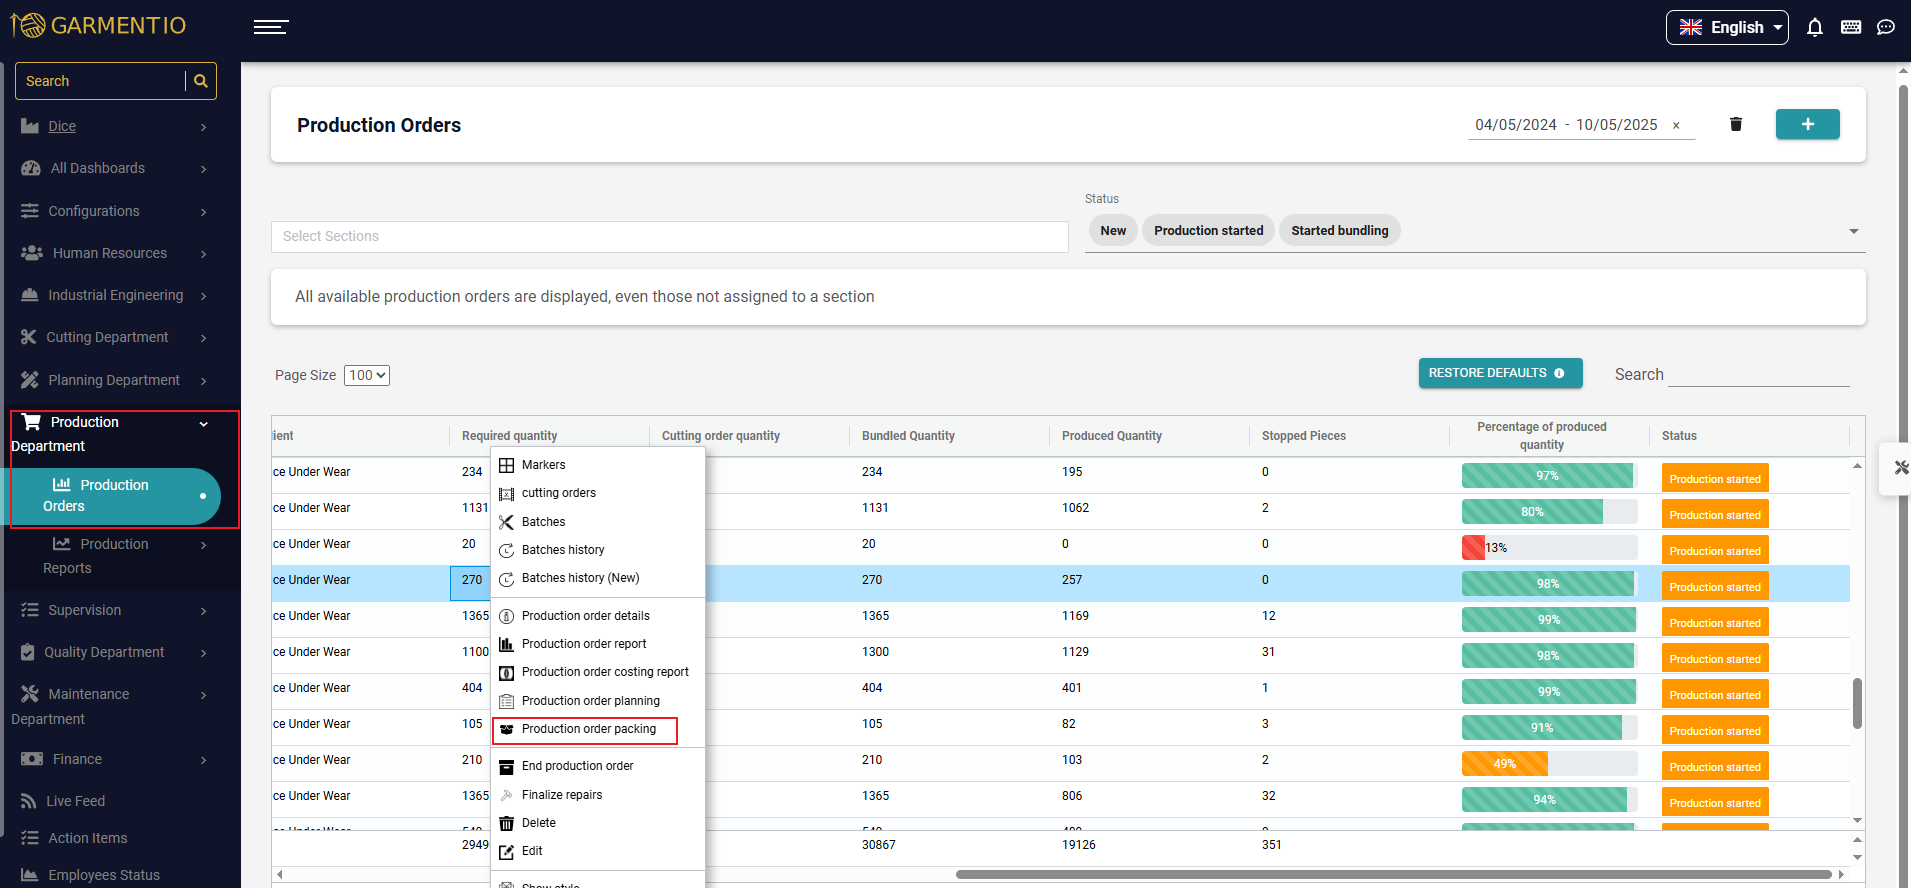Clear the date range with X
Image resolution: width=1911 pixels, height=888 pixels.
coord(1676,126)
